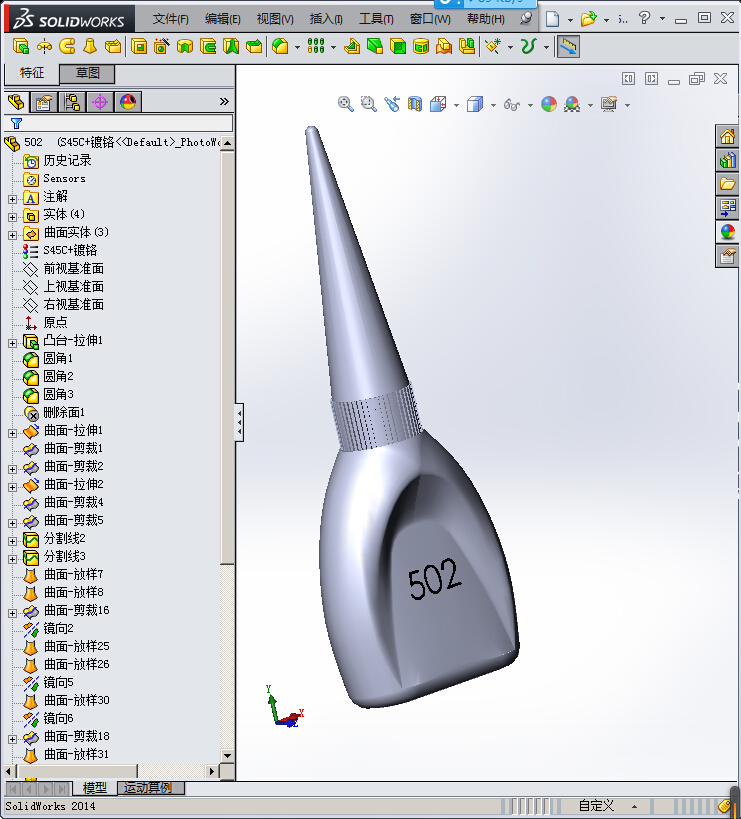Select the Extruded Cut tool
Screen dimensions: 741x819
coord(139,46)
